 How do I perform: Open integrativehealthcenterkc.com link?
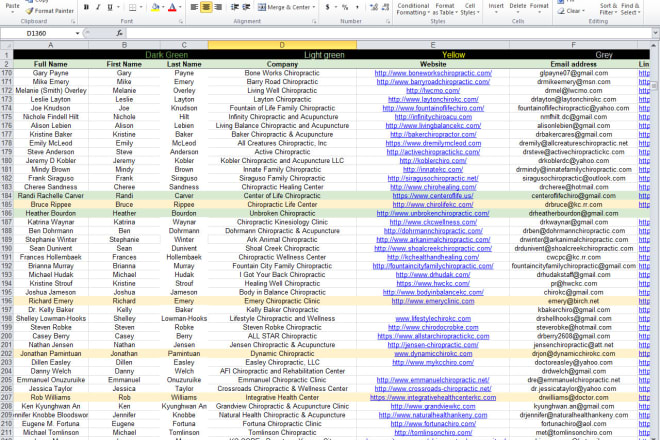[433, 397]
